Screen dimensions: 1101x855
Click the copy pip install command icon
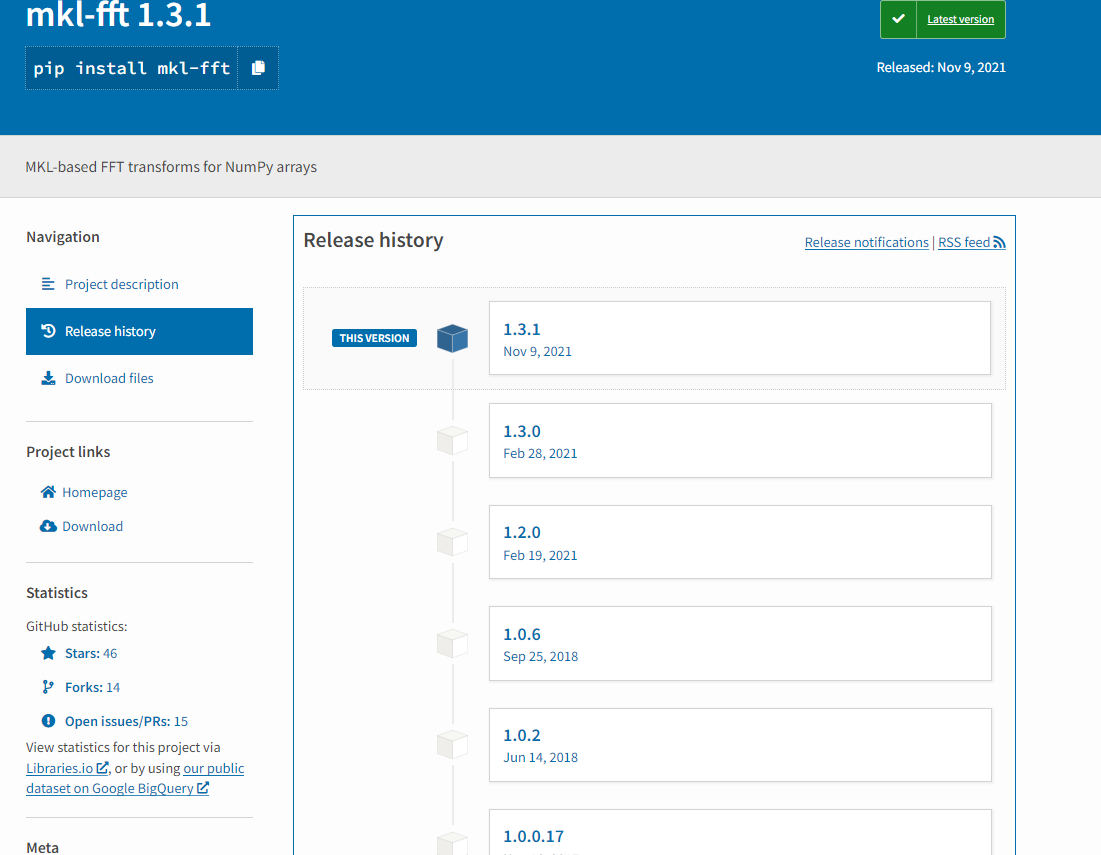coord(258,68)
